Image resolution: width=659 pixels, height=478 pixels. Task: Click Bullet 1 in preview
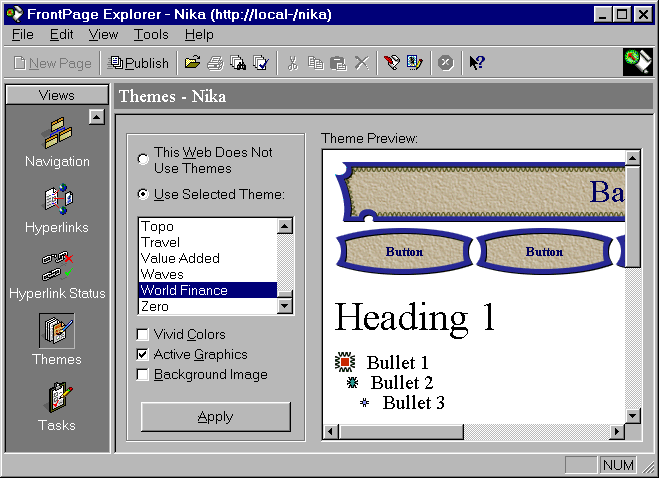pos(397,362)
